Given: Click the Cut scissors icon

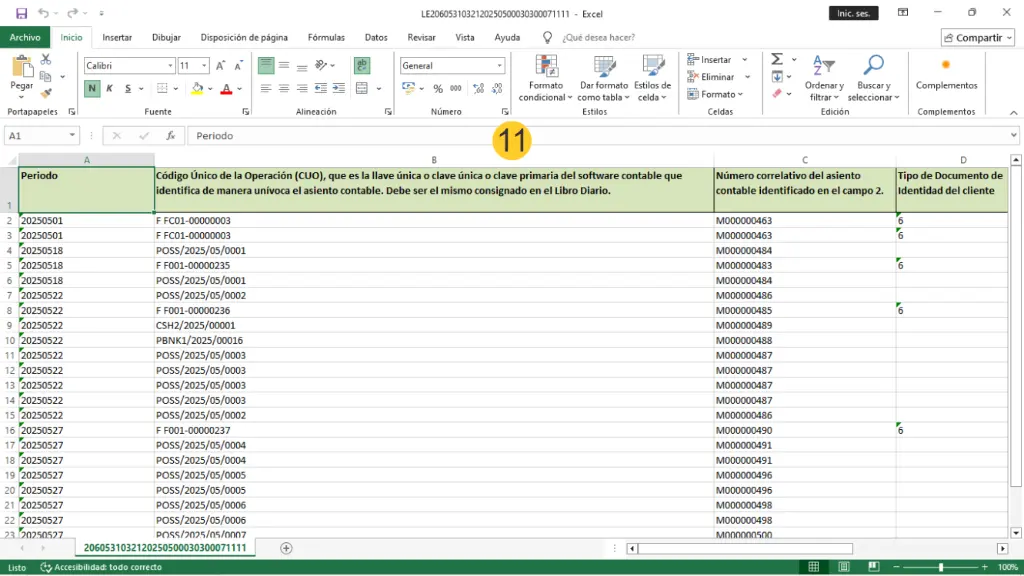Looking at the screenshot, I should tap(46, 60).
